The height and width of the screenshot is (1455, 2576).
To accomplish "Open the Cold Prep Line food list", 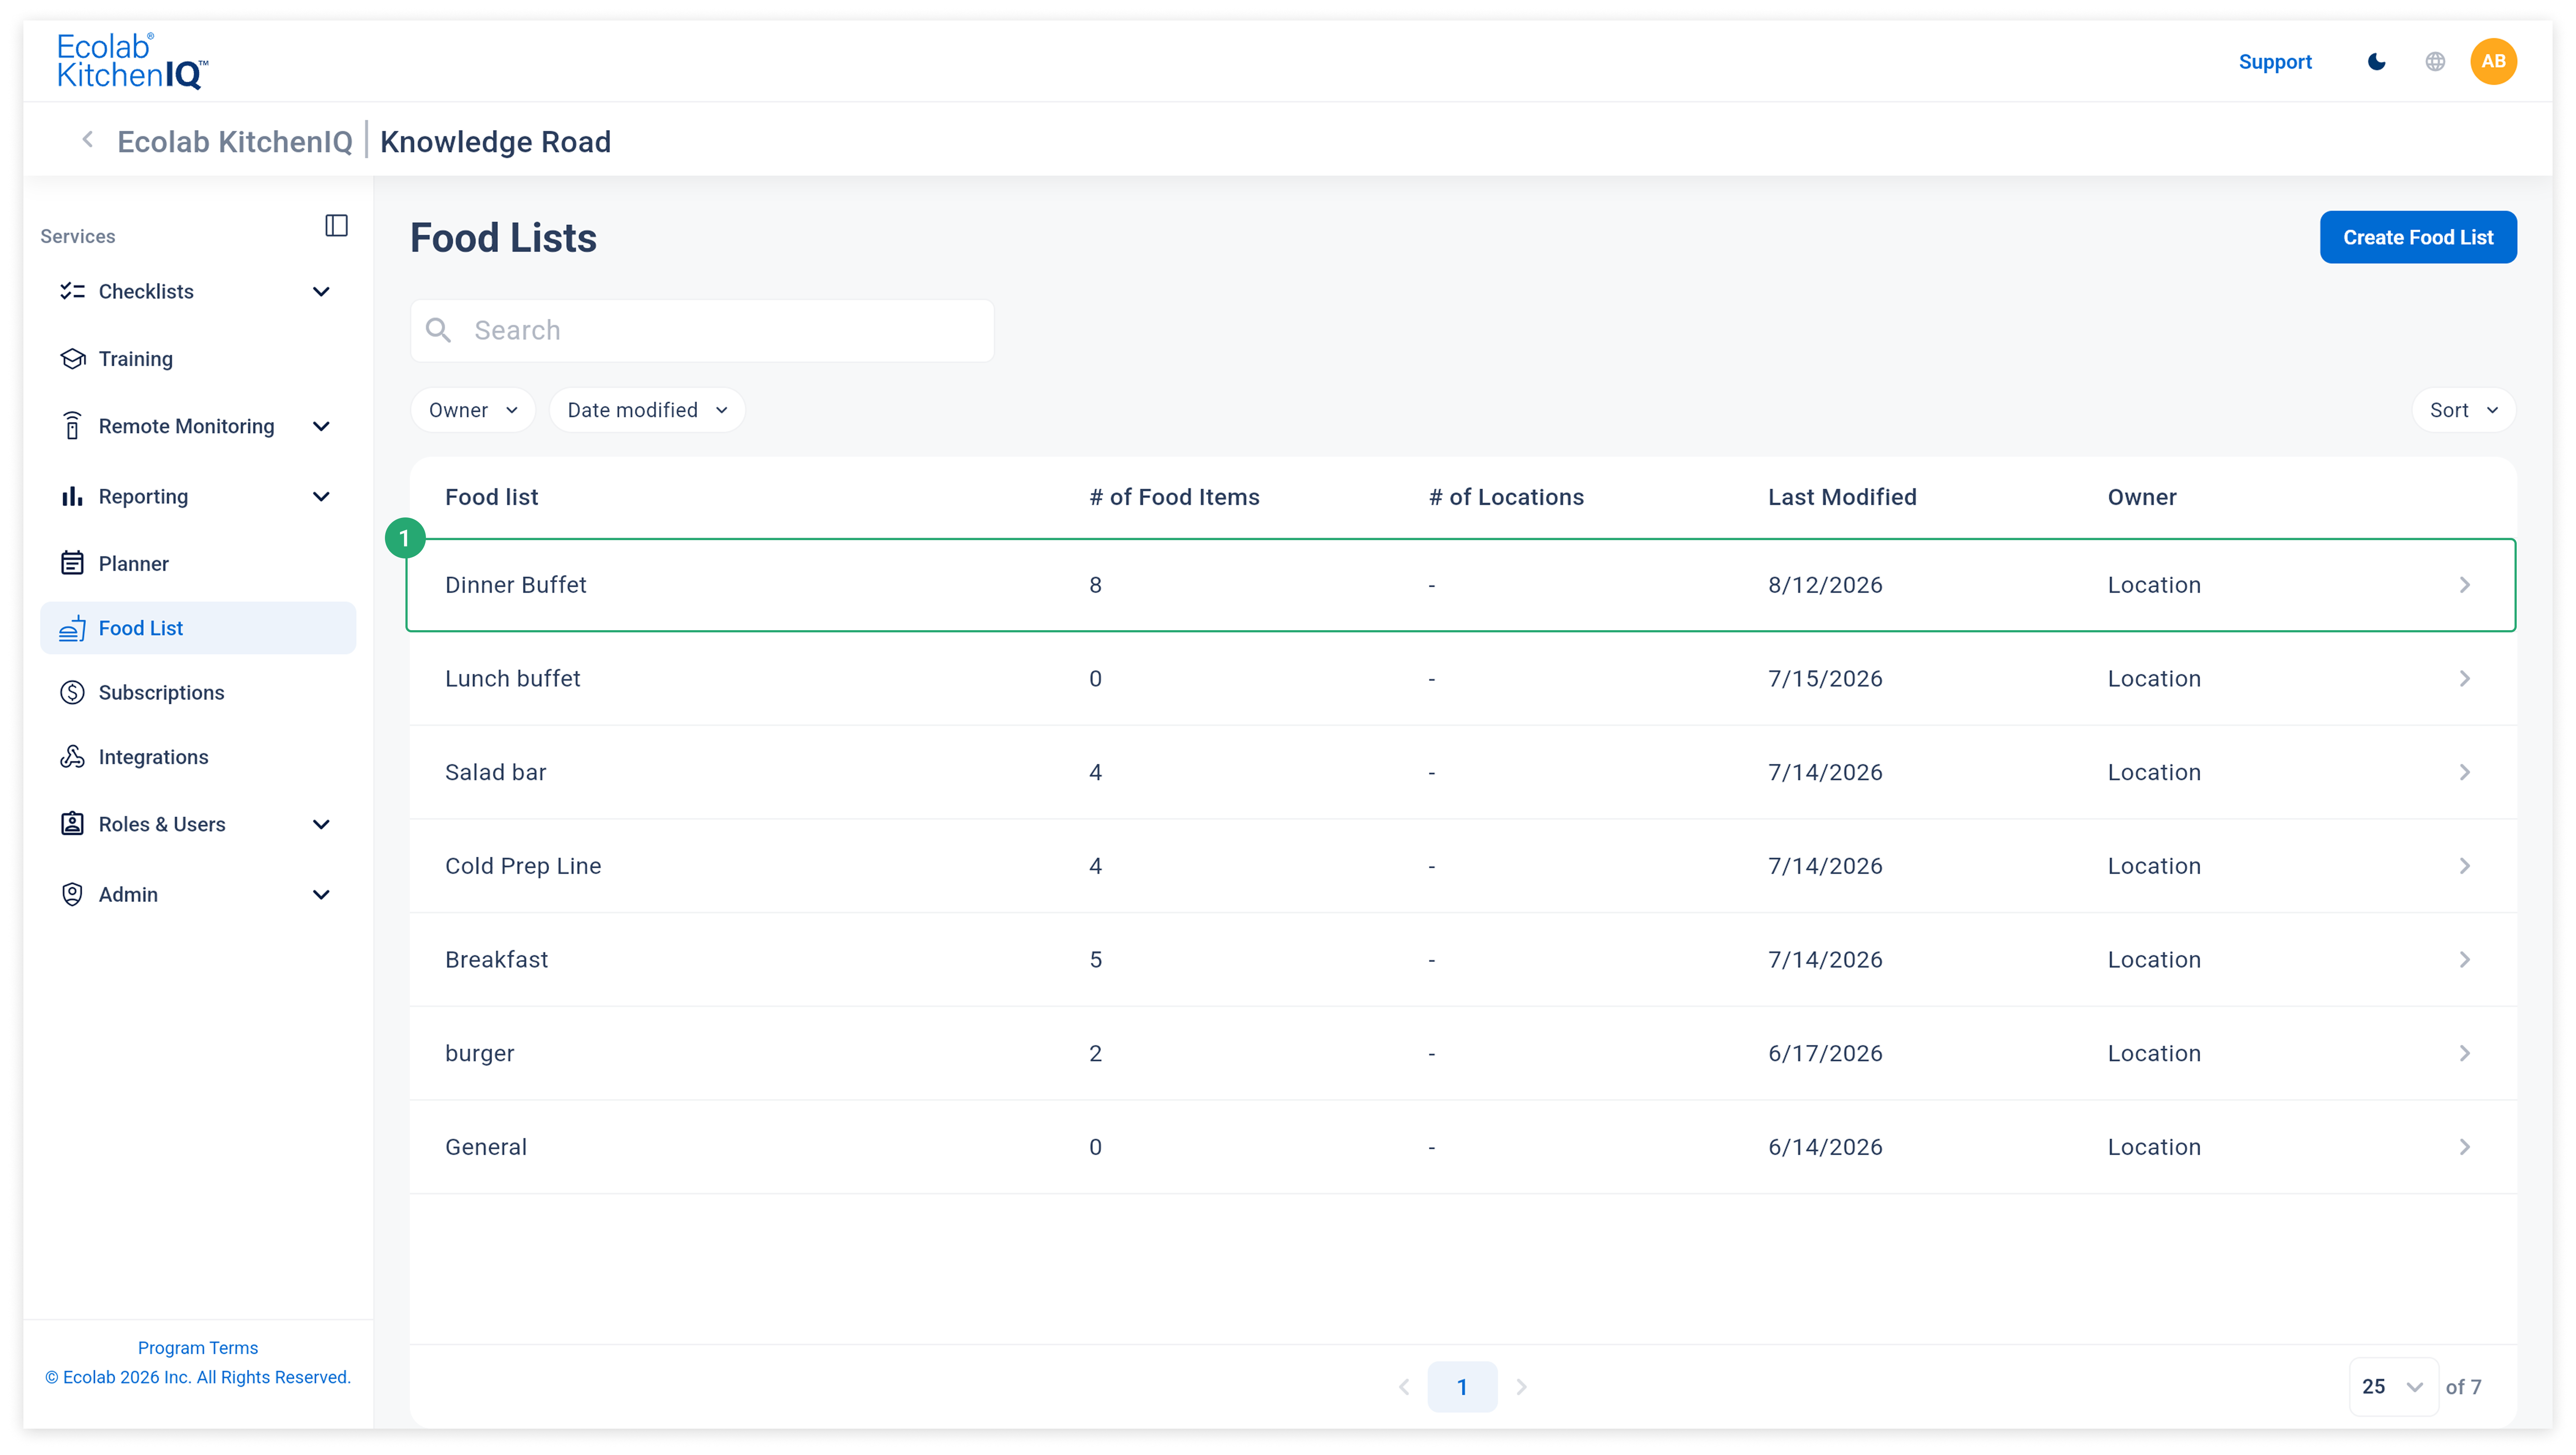I will [x=1463, y=866].
